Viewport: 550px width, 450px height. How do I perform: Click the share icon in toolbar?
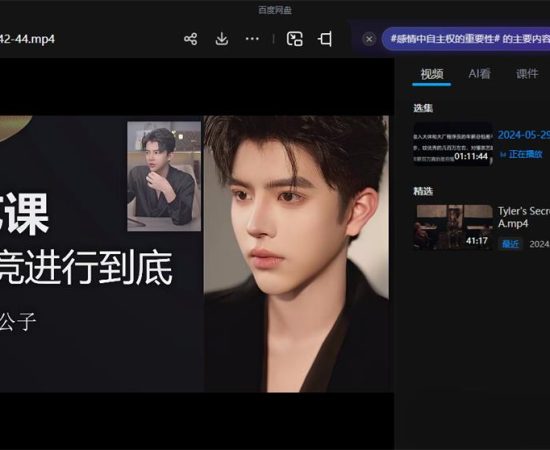click(190, 39)
